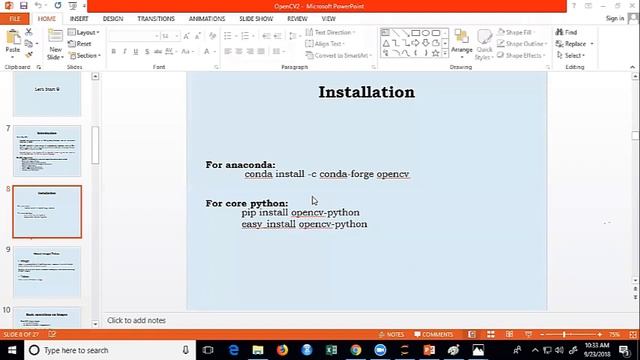Expand the shapes gallery

pos(445,53)
